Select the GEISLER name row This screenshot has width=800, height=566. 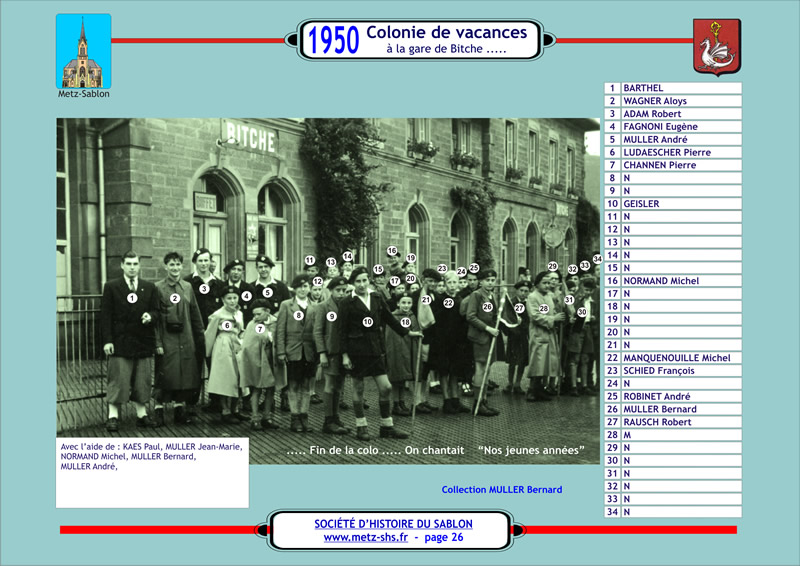[681, 204]
